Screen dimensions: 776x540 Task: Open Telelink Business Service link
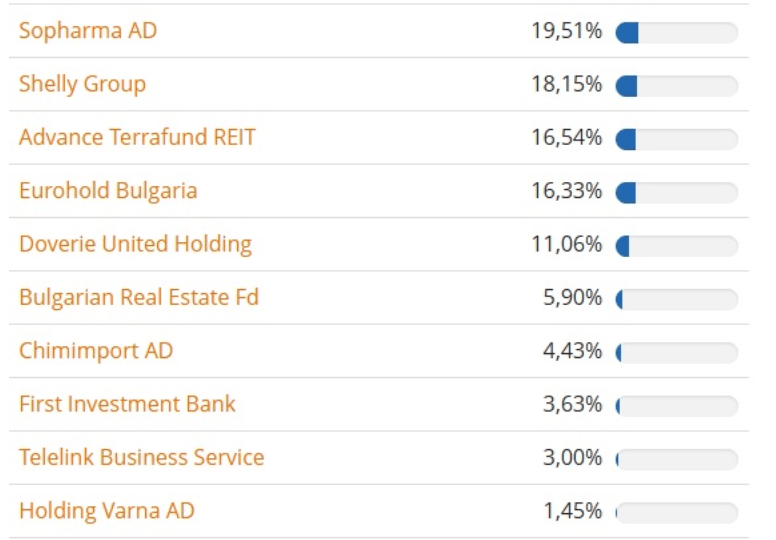(x=141, y=458)
